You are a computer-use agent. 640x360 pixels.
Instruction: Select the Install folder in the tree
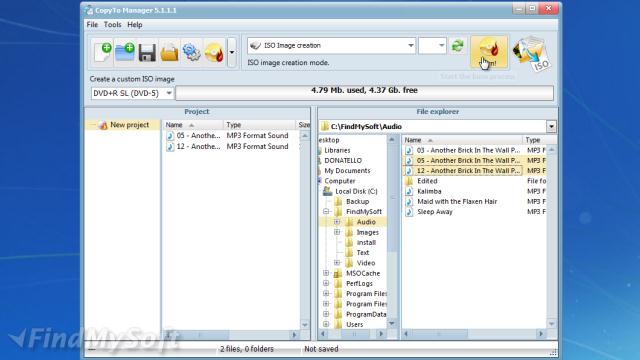click(x=366, y=242)
